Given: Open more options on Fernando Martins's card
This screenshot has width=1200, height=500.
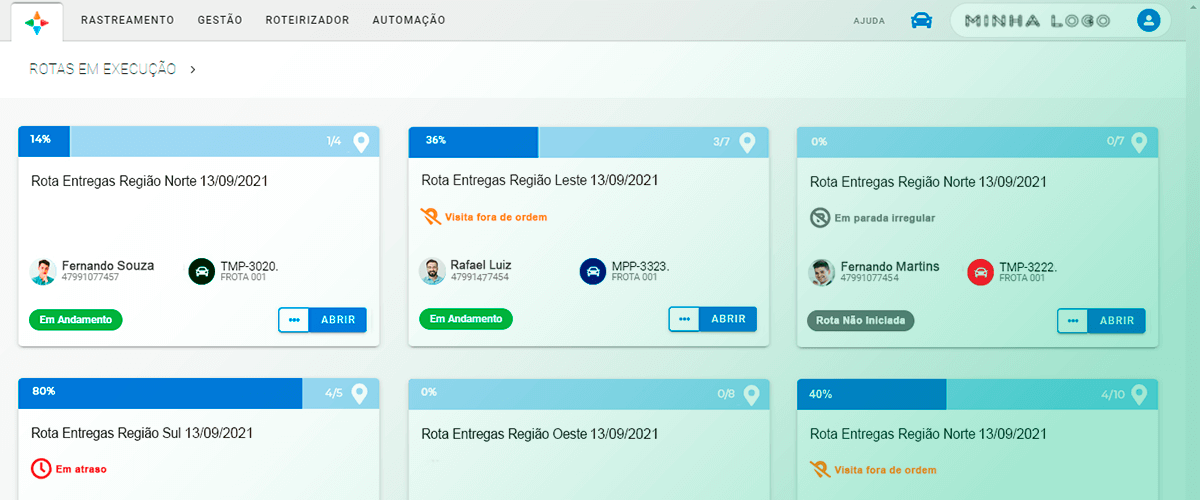Looking at the screenshot, I should click(x=1072, y=321).
